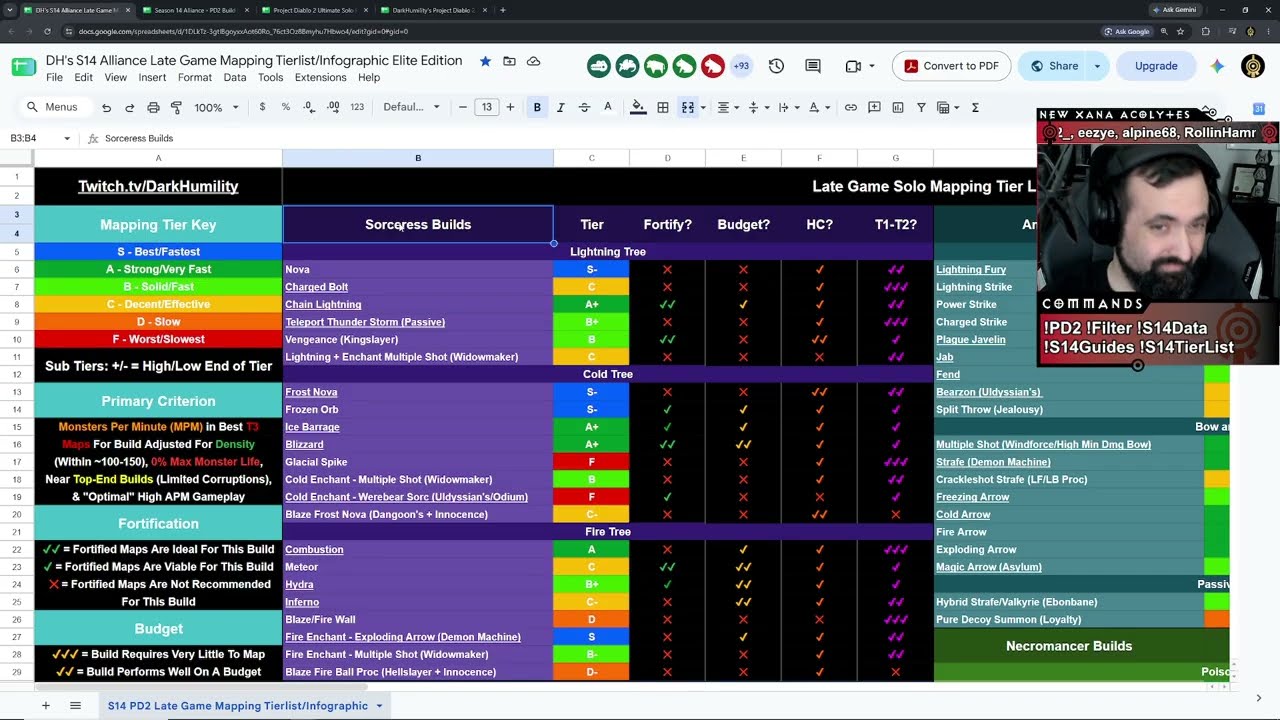Undo the last action in toolbar
Image resolution: width=1280 pixels, height=720 pixels.
(x=106, y=107)
